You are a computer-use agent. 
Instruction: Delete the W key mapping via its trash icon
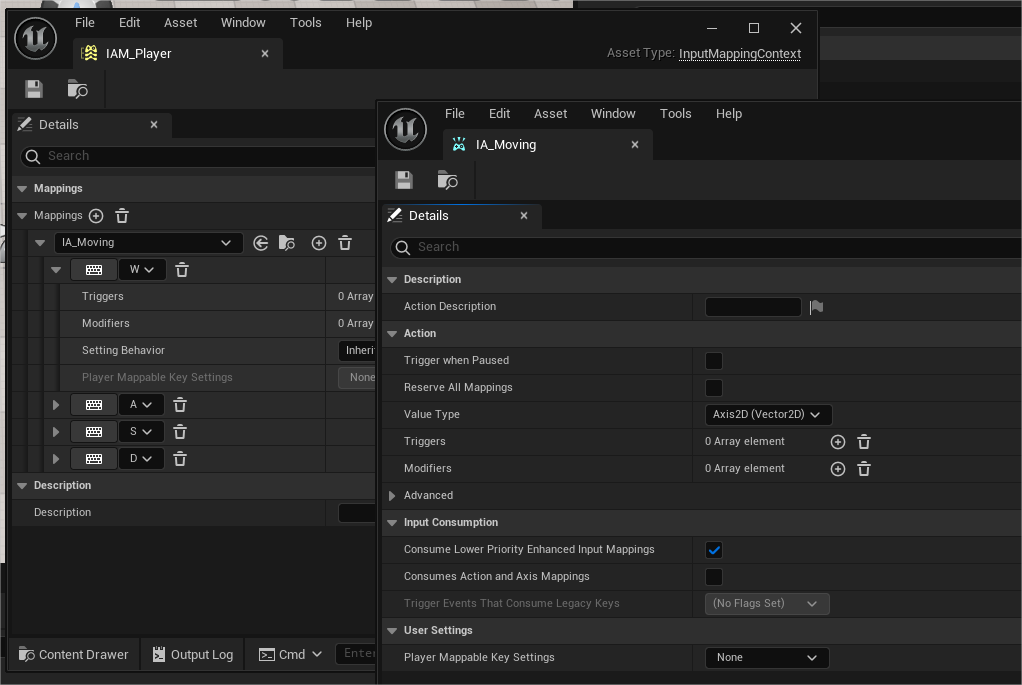(182, 270)
